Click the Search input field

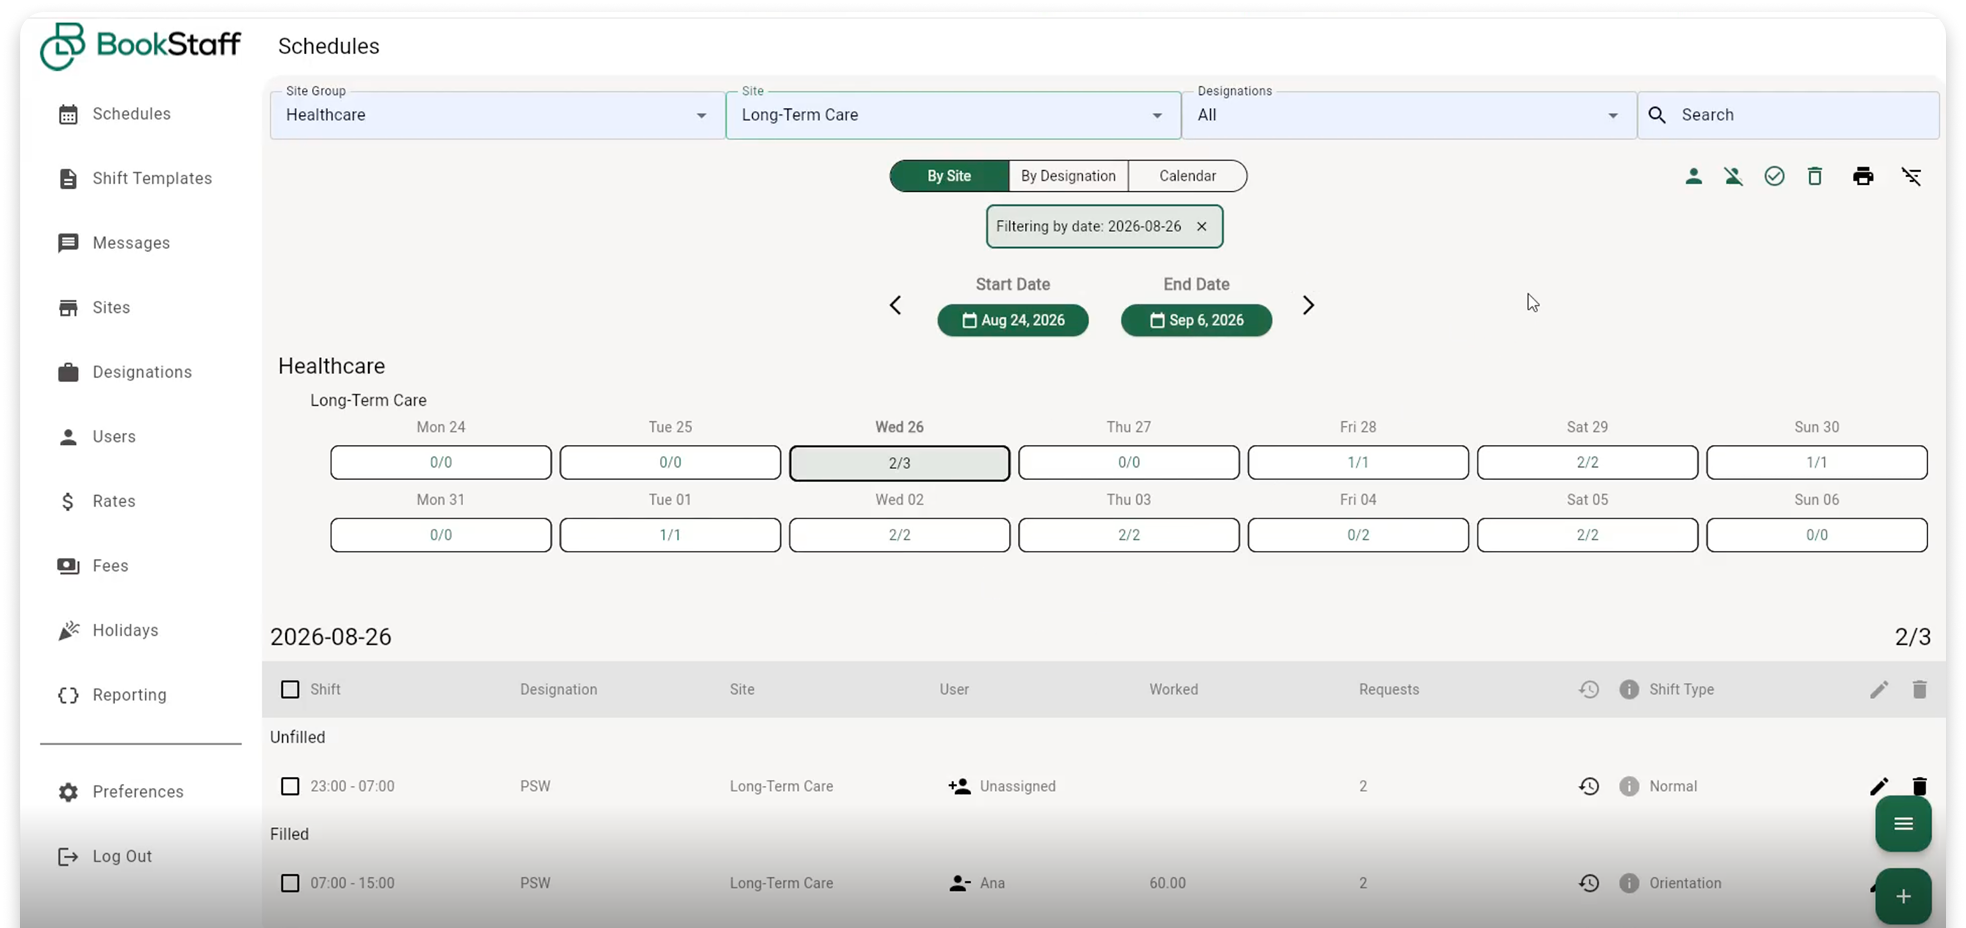[x=1788, y=115]
